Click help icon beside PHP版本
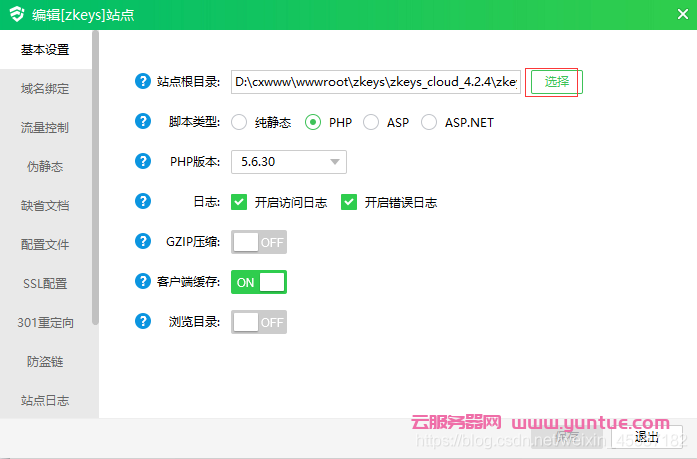 142,161
